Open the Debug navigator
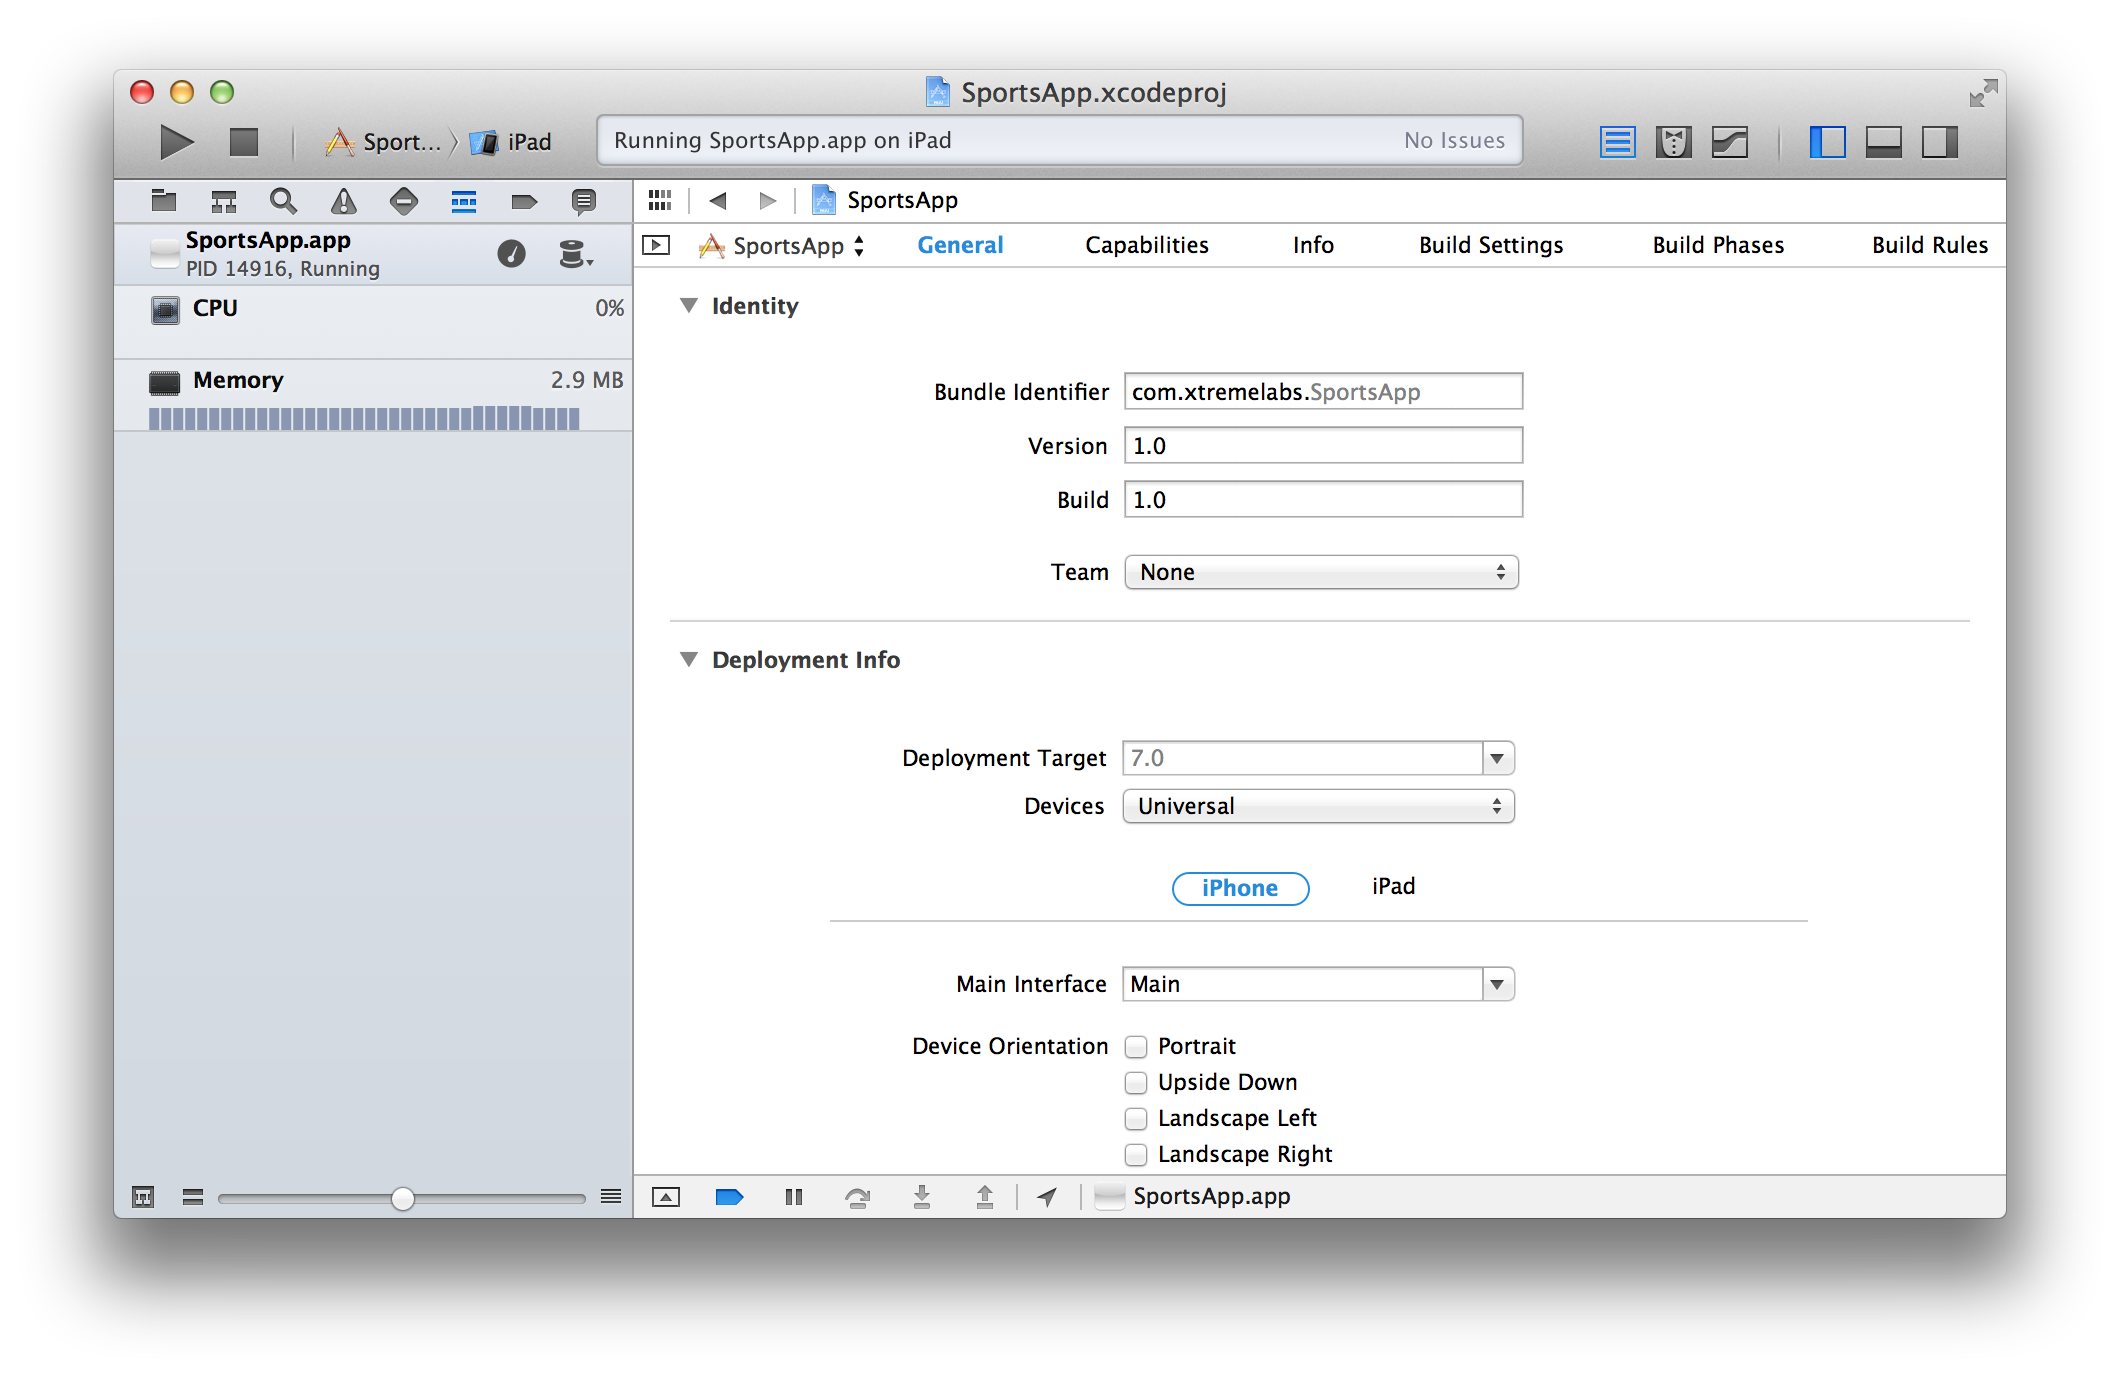Screen dimensions: 2120x1376 coord(463,201)
